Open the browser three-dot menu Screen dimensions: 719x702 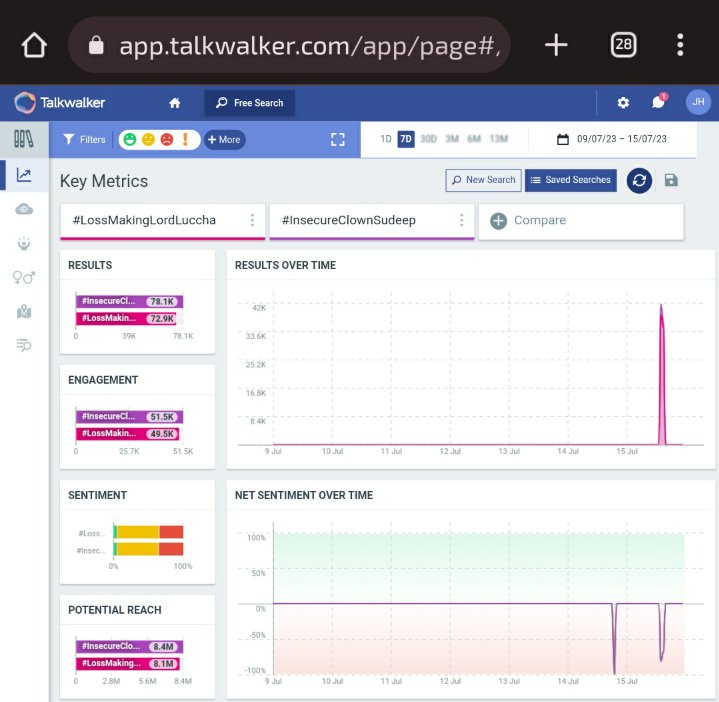[680, 44]
